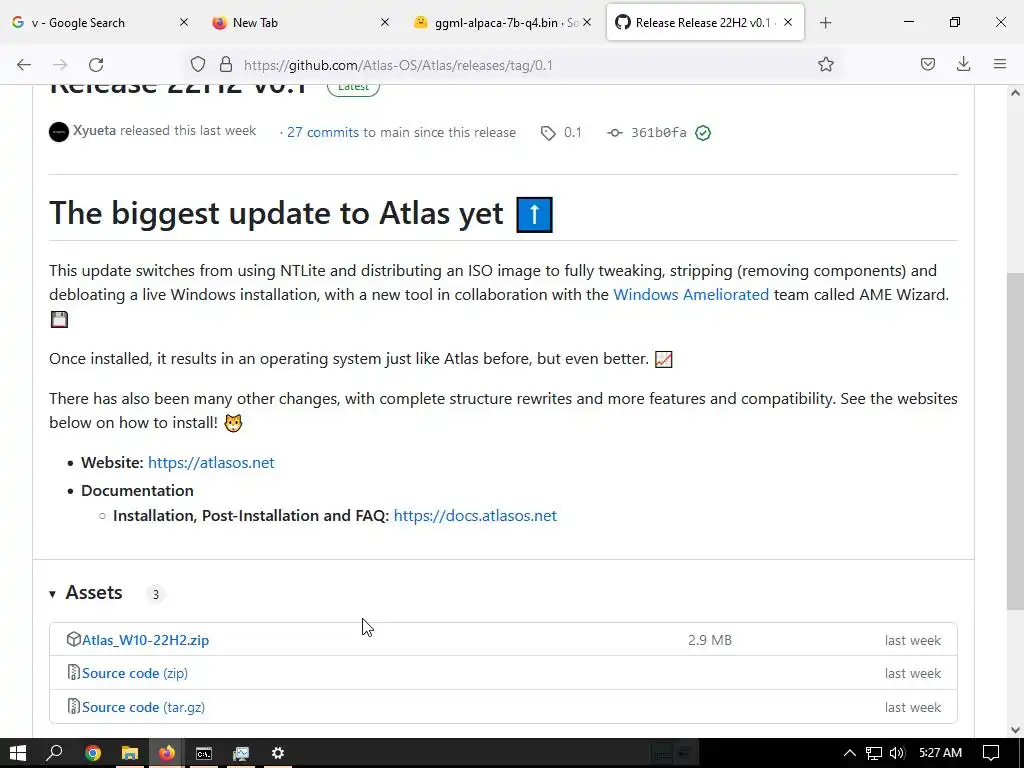
Task: Open File Explorer from taskbar
Action: [130, 753]
